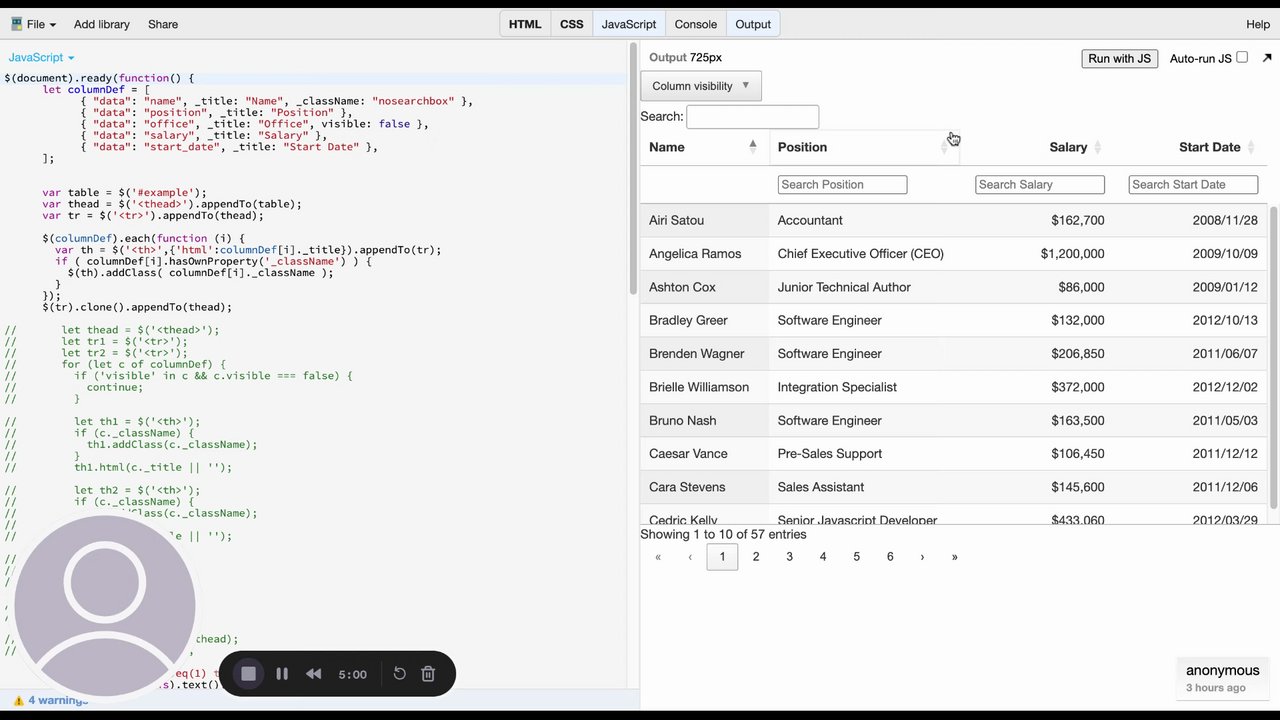Go to page 6 of the table
This screenshot has height=720, width=1280.
point(890,557)
